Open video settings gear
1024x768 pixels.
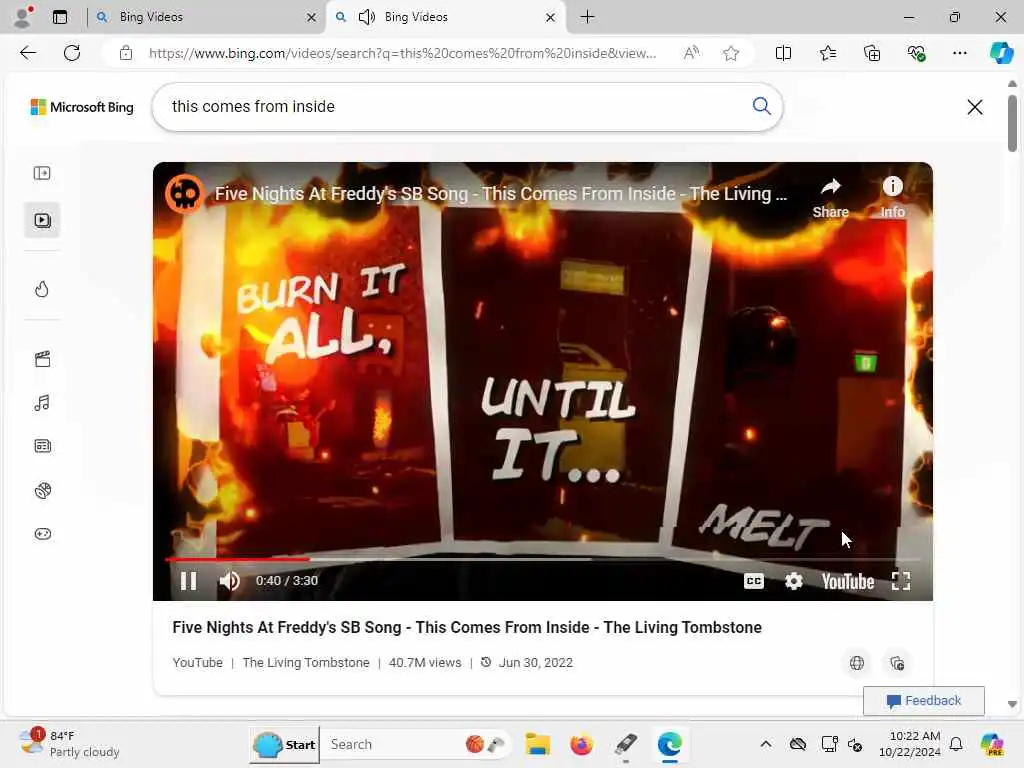[x=793, y=581]
